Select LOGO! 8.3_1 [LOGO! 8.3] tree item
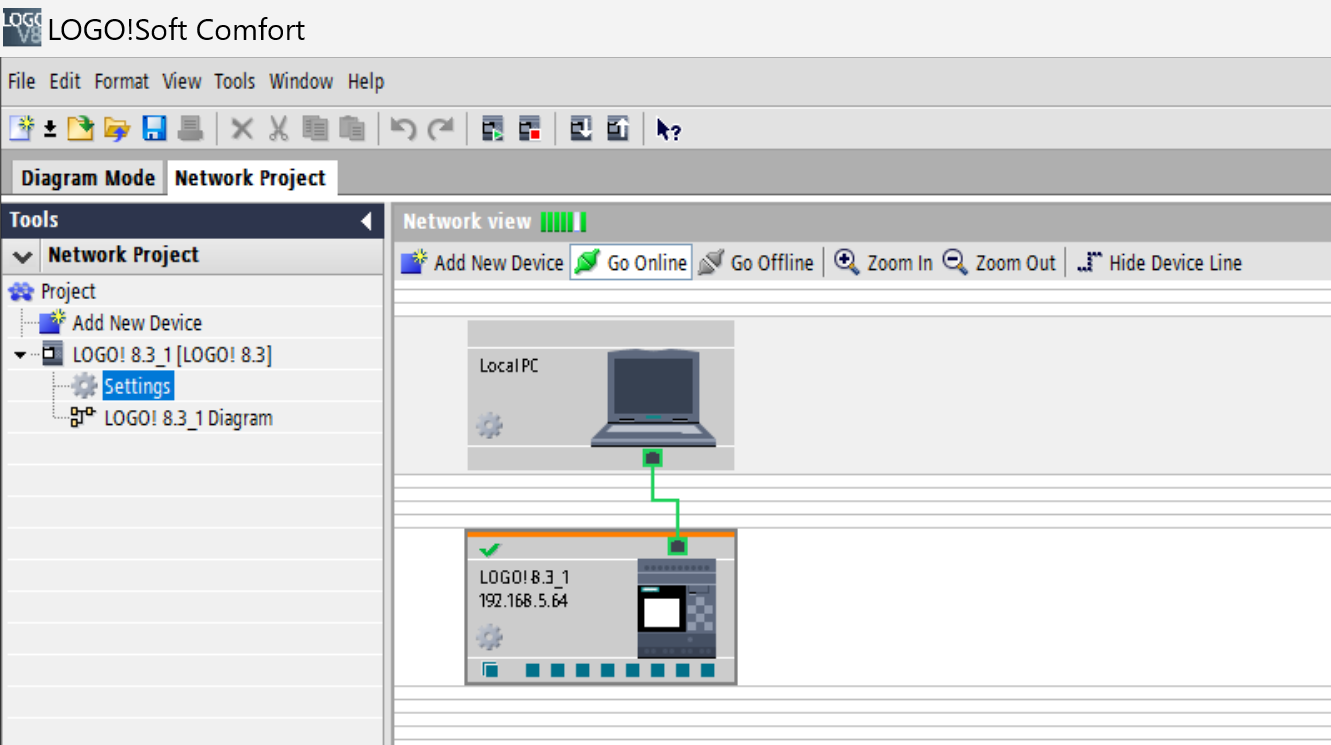1331x745 pixels. coord(171,355)
